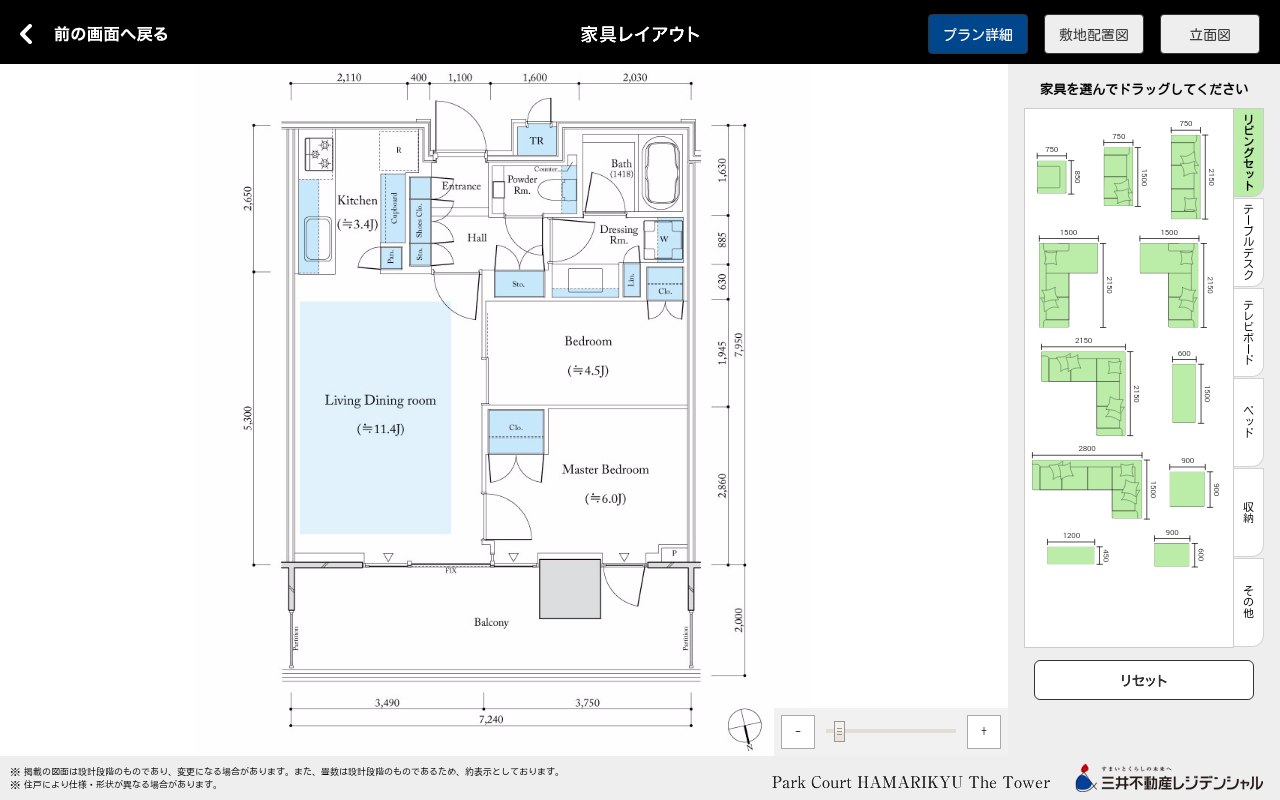
Task: Switch to the ベッド tab
Action: pyautogui.click(x=1248, y=422)
